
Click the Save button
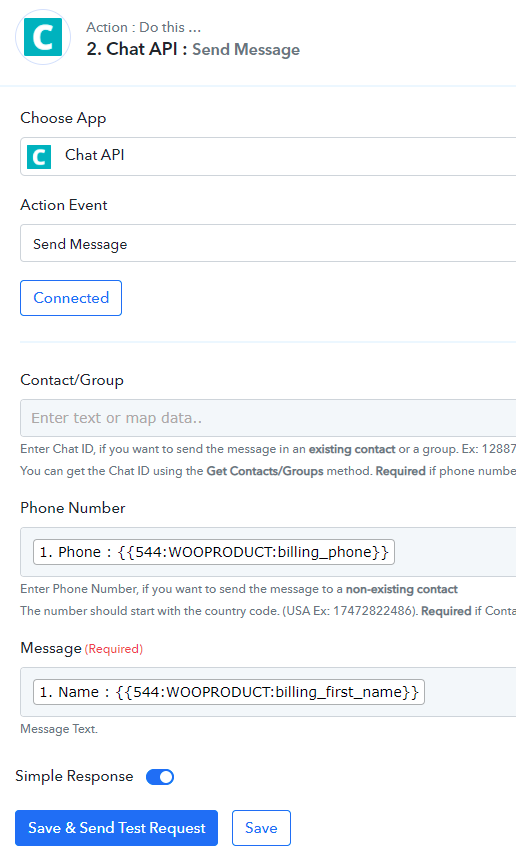pos(261,828)
